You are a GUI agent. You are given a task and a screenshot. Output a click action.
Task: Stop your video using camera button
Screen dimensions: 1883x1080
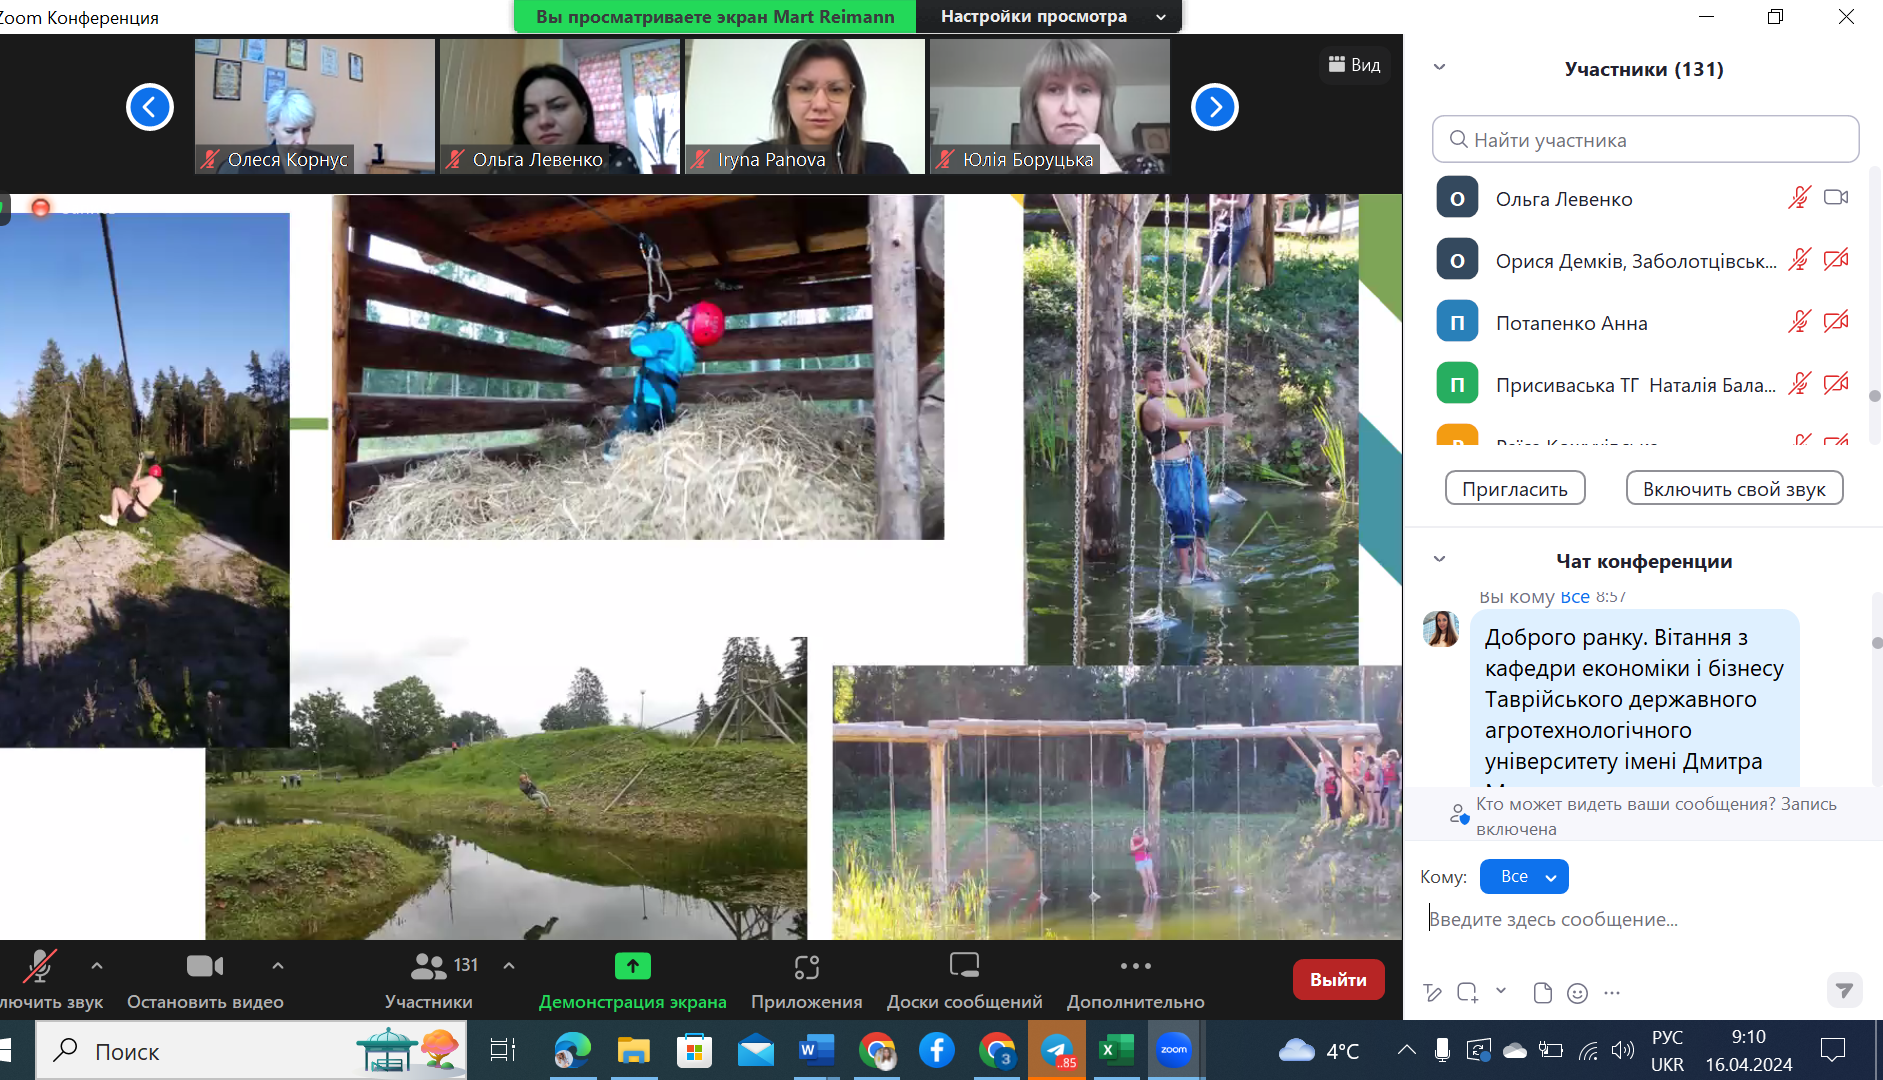pos(205,967)
